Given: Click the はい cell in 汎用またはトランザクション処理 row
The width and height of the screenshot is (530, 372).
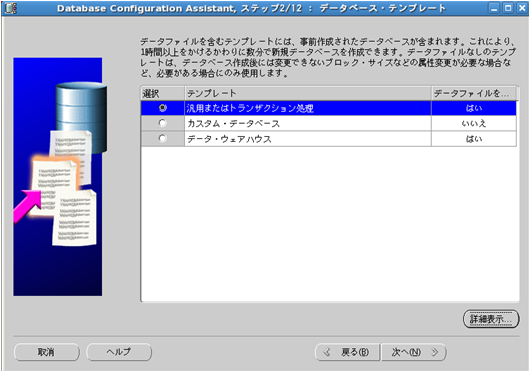Looking at the screenshot, I should (474, 108).
